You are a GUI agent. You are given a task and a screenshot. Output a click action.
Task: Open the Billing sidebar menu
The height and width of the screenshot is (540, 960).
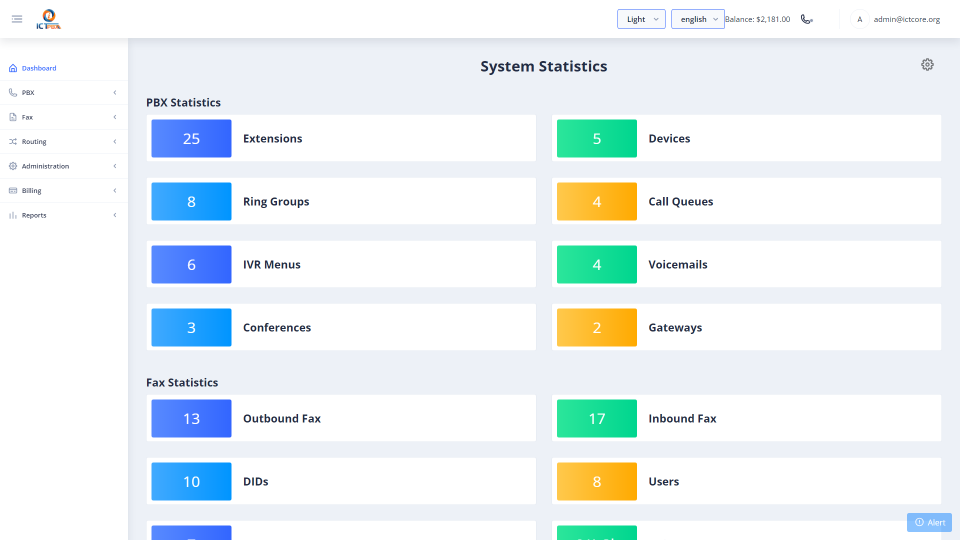click(x=64, y=190)
